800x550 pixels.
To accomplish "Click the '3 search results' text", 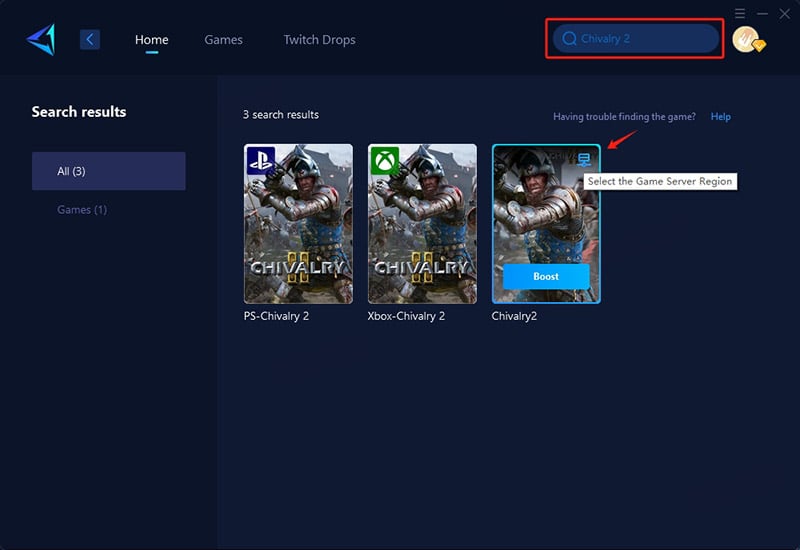I will 281,115.
